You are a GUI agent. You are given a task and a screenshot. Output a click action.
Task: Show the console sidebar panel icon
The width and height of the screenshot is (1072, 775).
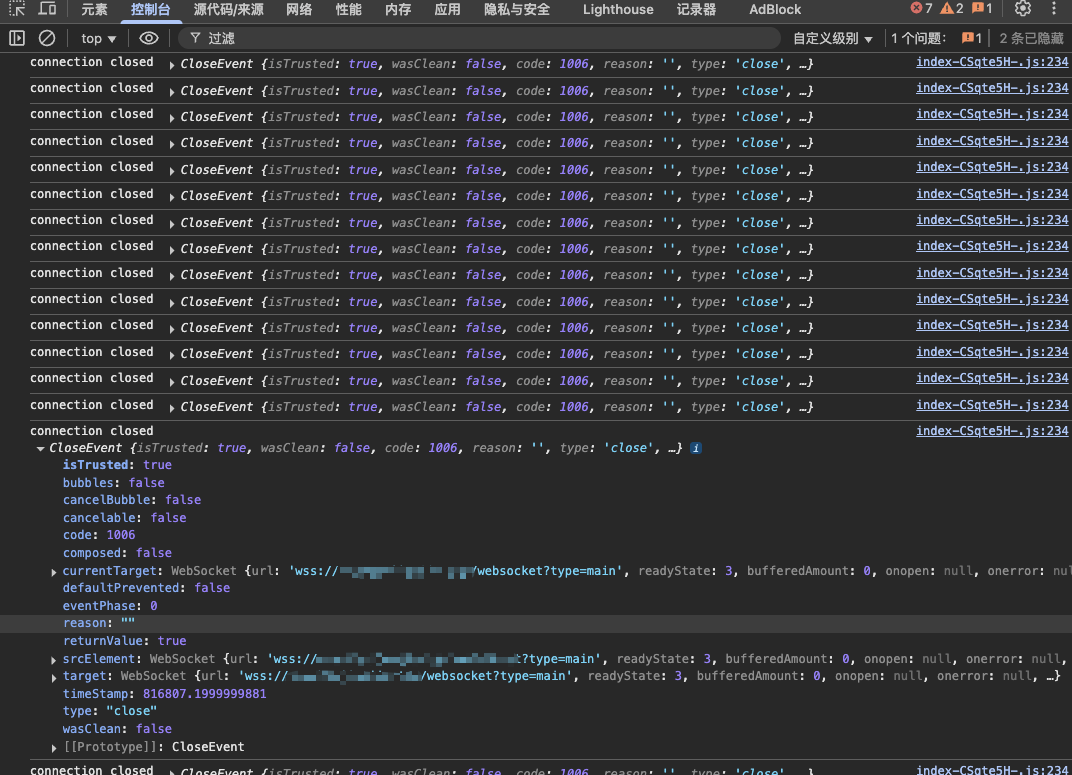tap(17, 38)
